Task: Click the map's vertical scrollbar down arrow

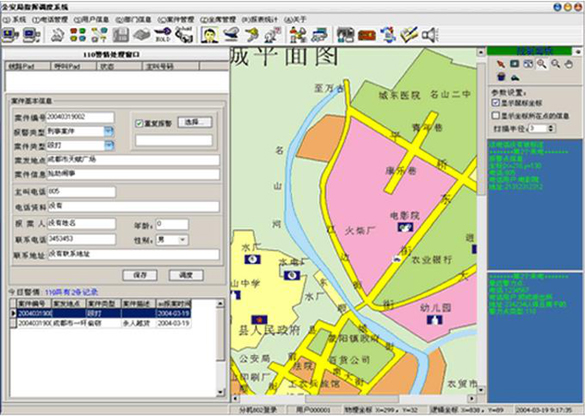Action: [481, 390]
